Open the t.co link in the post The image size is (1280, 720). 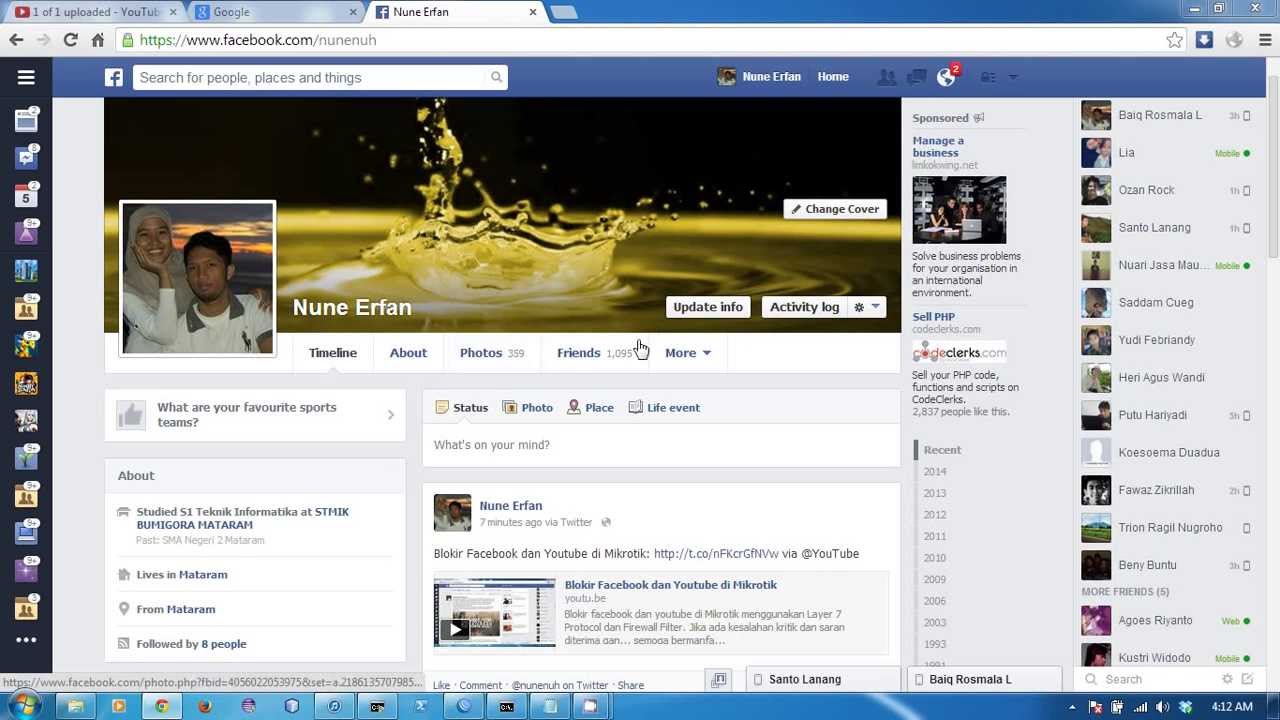point(716,554)
